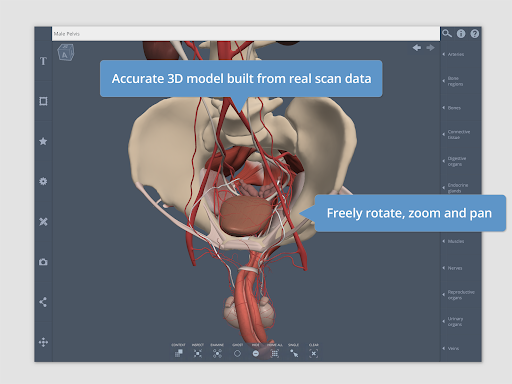This screenshot has width=512, height=384.
Task: Toggle Ghost mode circle icon
Action: 237,353
